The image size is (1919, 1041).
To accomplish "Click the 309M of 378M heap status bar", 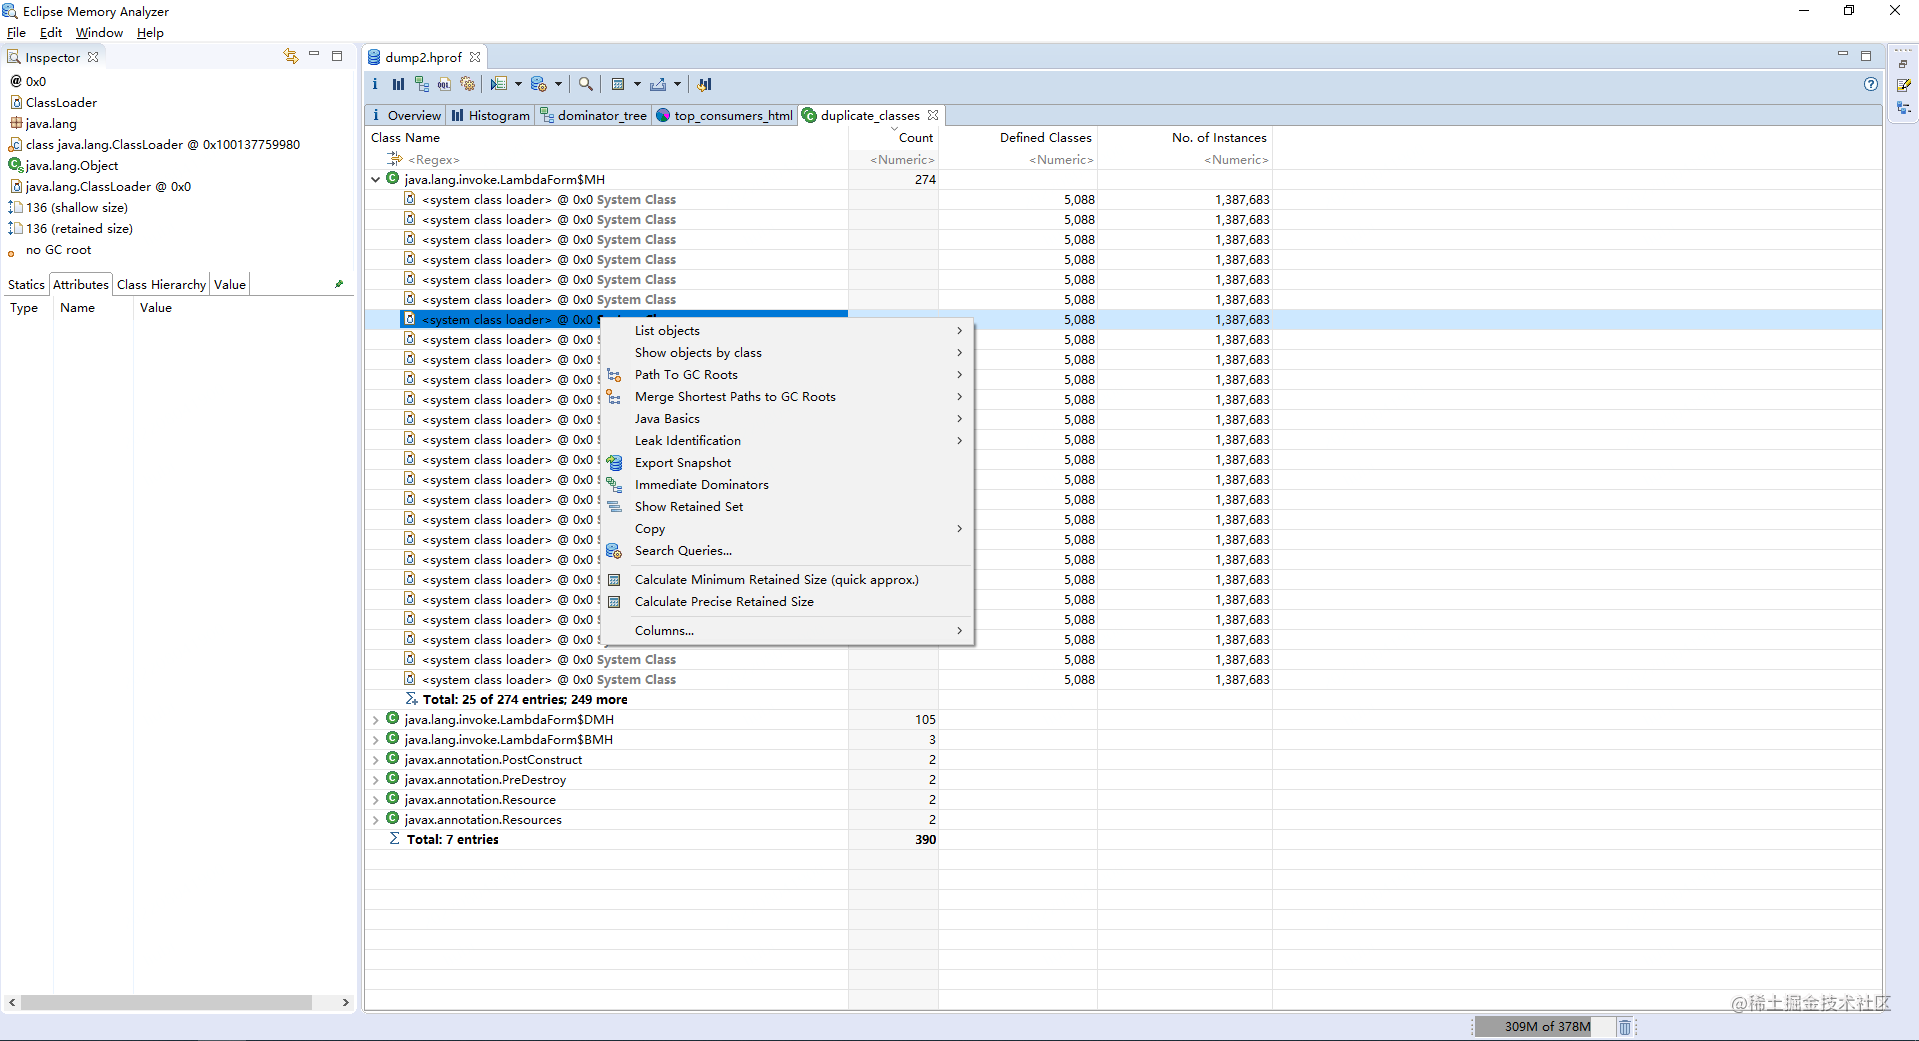I will (1545, 1027).
